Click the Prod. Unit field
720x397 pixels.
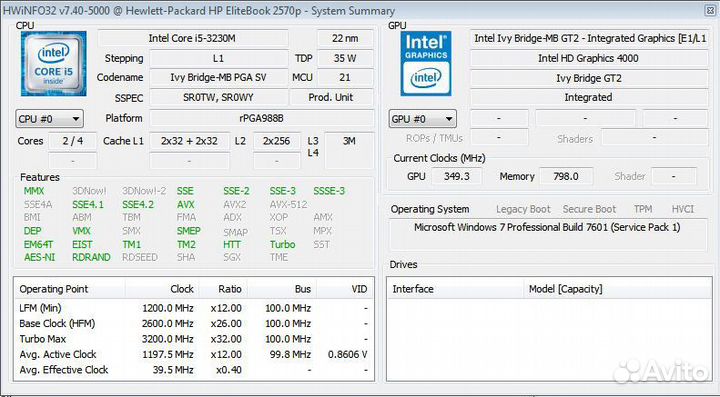[x=331, y=97]
